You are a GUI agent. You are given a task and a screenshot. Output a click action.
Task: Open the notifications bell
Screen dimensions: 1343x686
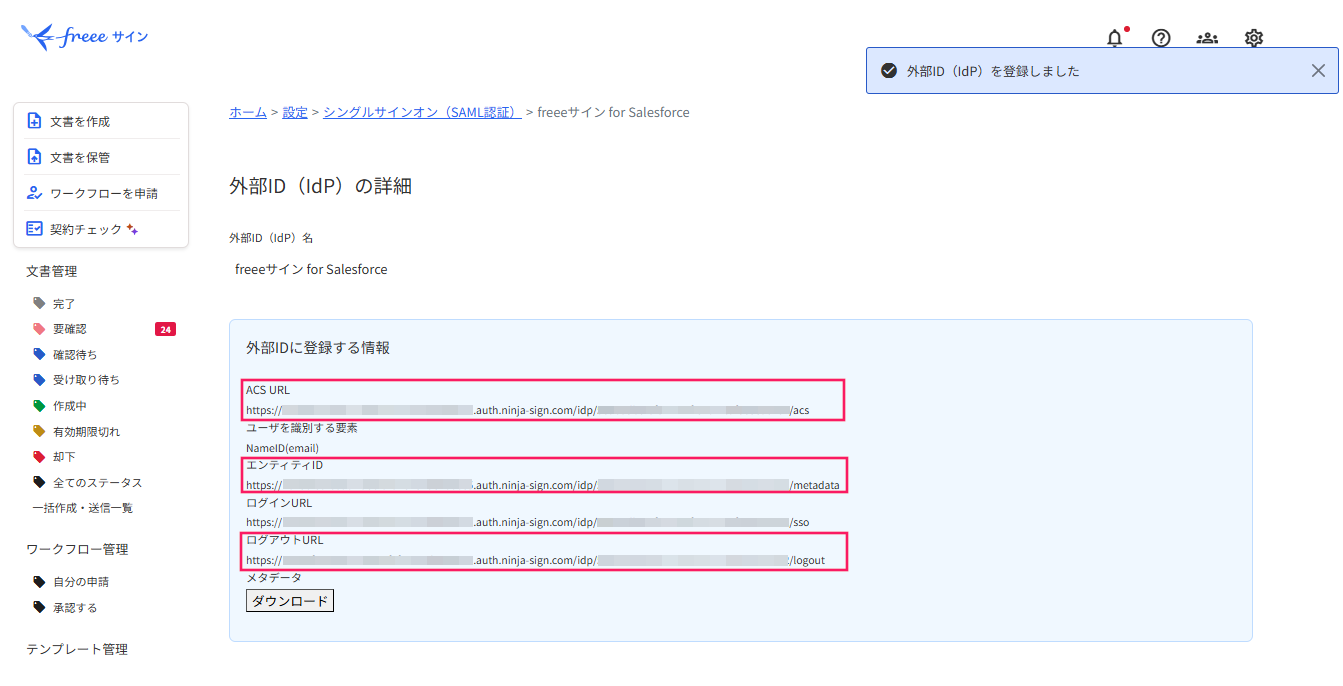1115,38
